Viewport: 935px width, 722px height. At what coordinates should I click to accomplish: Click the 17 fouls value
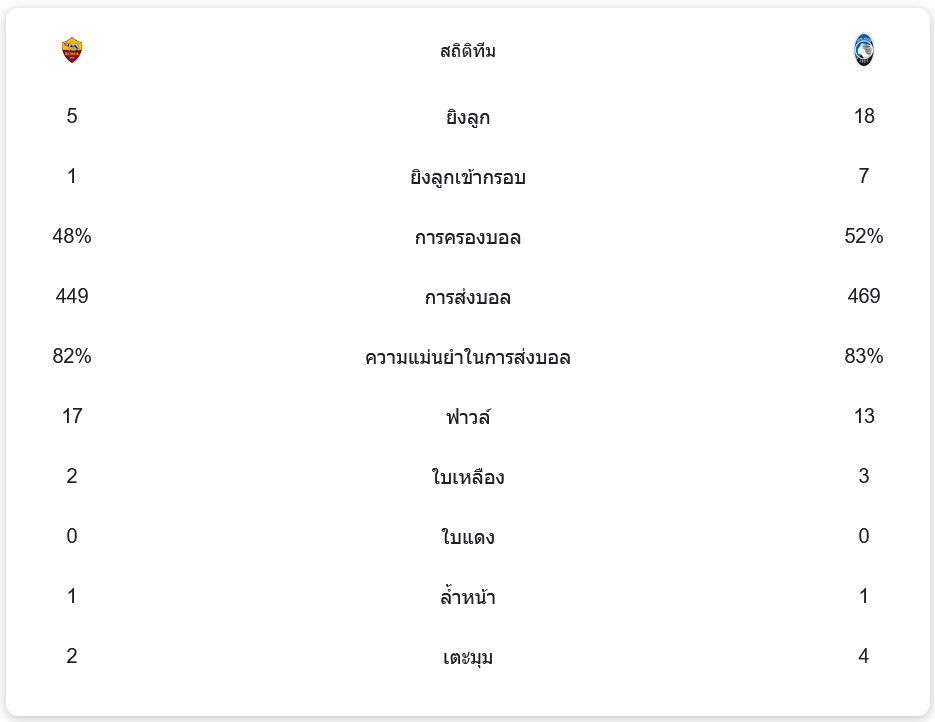pyautogui.click(x=72, y=416)
